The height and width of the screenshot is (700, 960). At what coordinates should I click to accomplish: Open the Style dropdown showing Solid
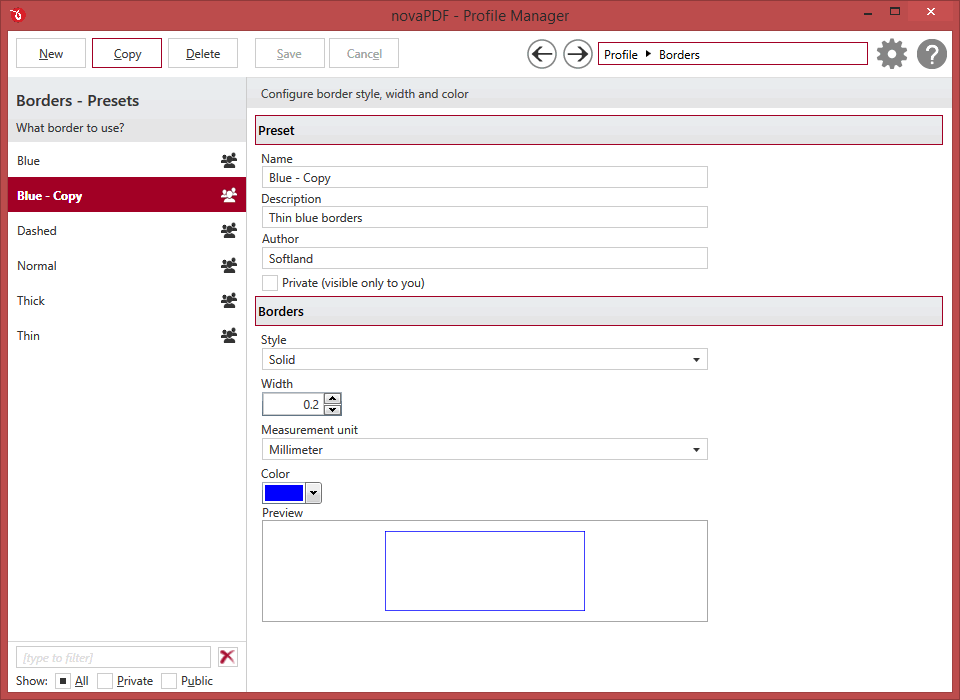484,359
